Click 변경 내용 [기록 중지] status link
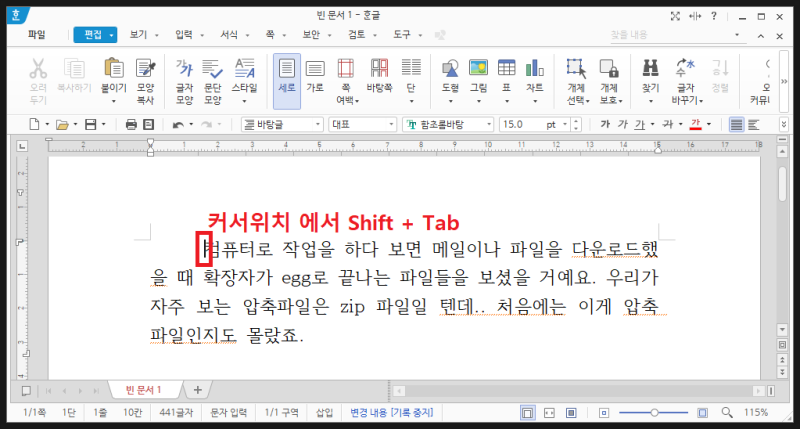This screenshot has height=429, width=800. (391, 412)
